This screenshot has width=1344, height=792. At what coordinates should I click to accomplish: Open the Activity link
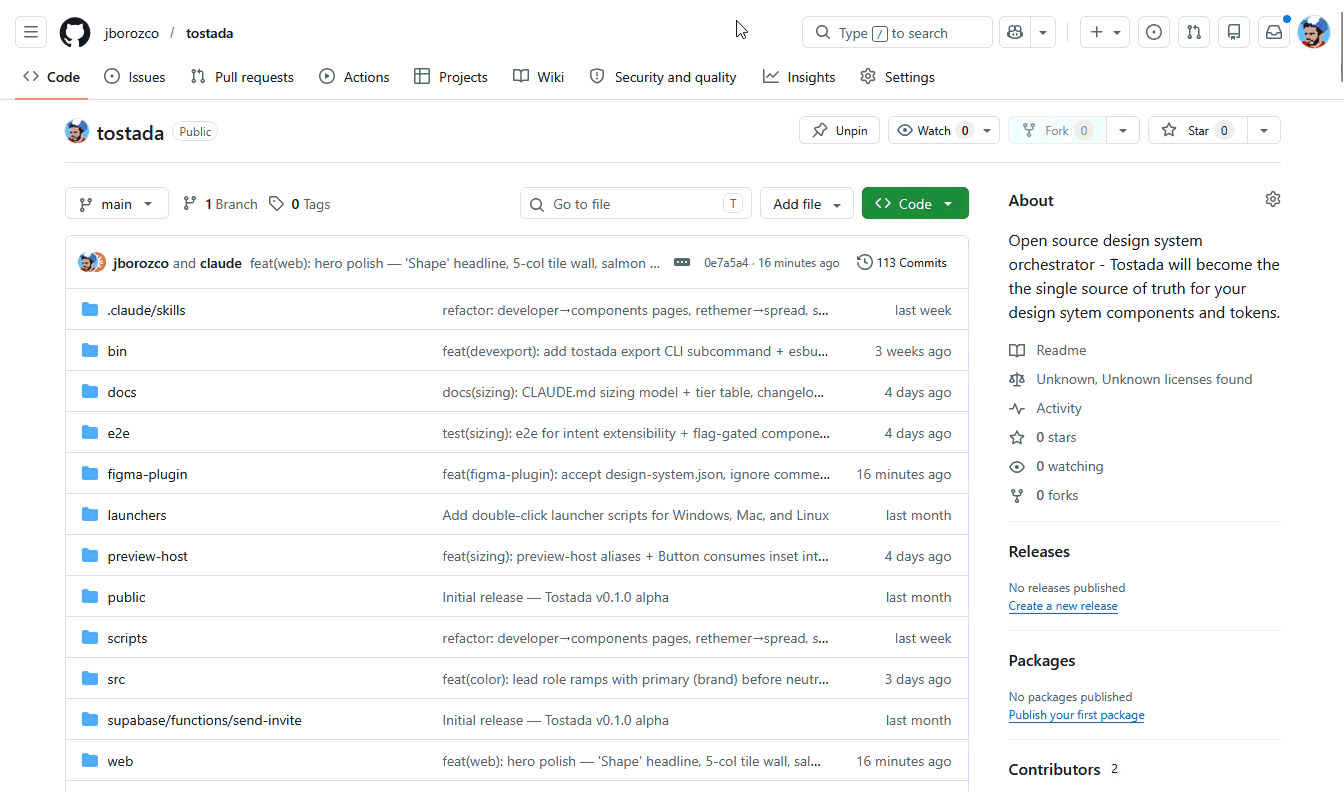[x=1046, y=408]
